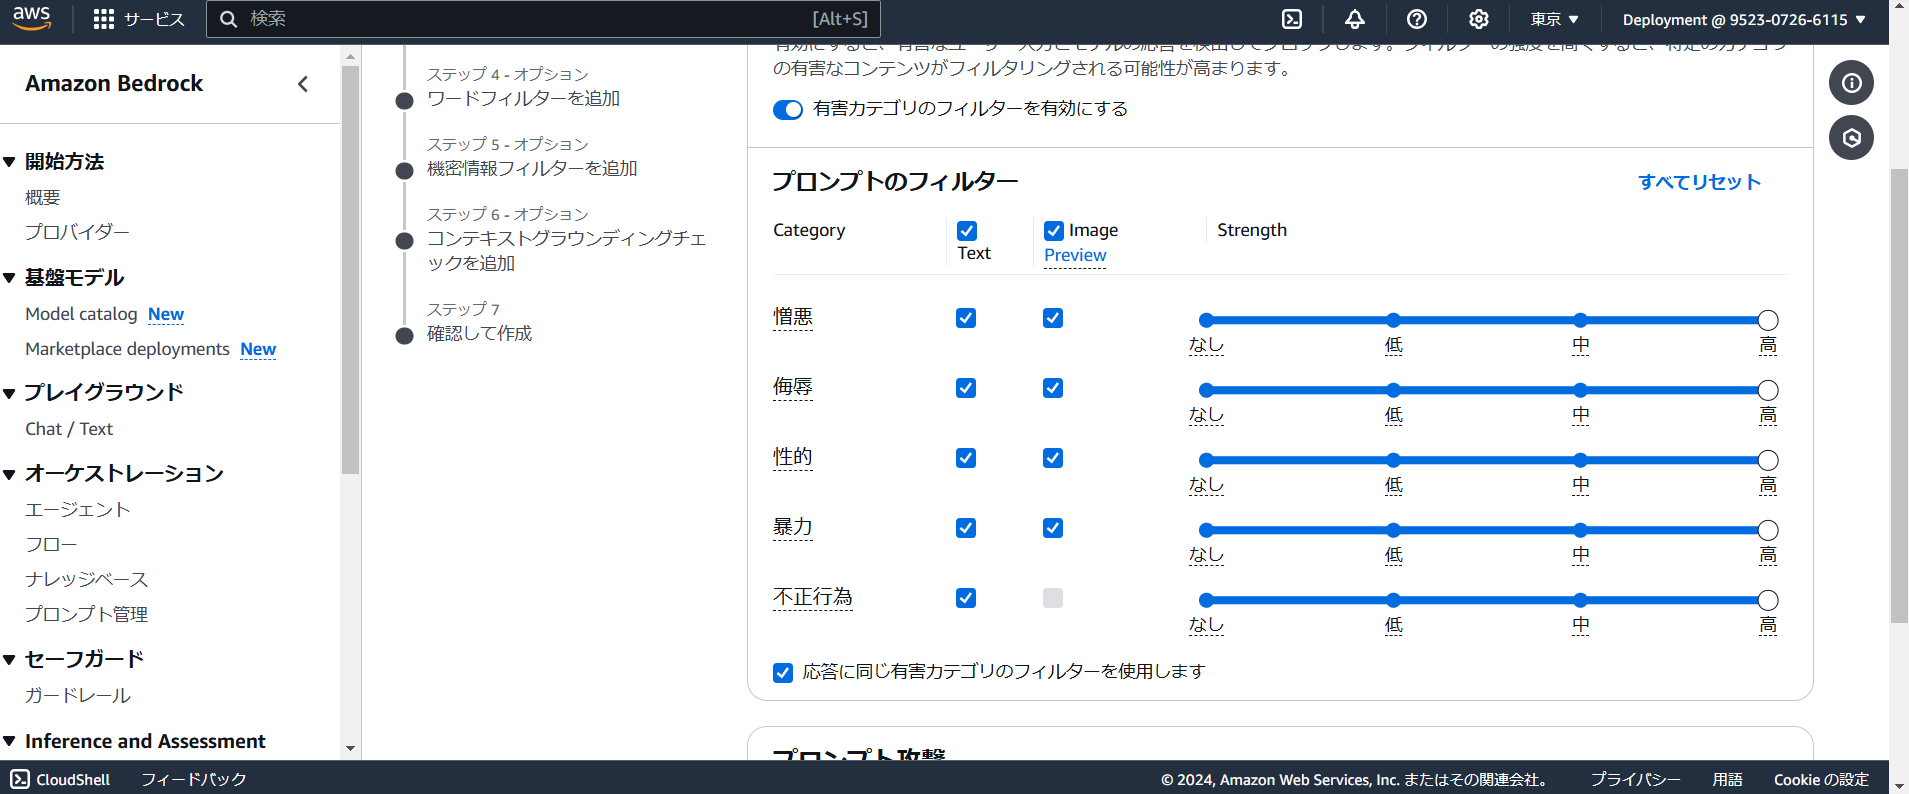
Task: Uncheck Image filter for 憎悪
Action: coord(1053,318)
